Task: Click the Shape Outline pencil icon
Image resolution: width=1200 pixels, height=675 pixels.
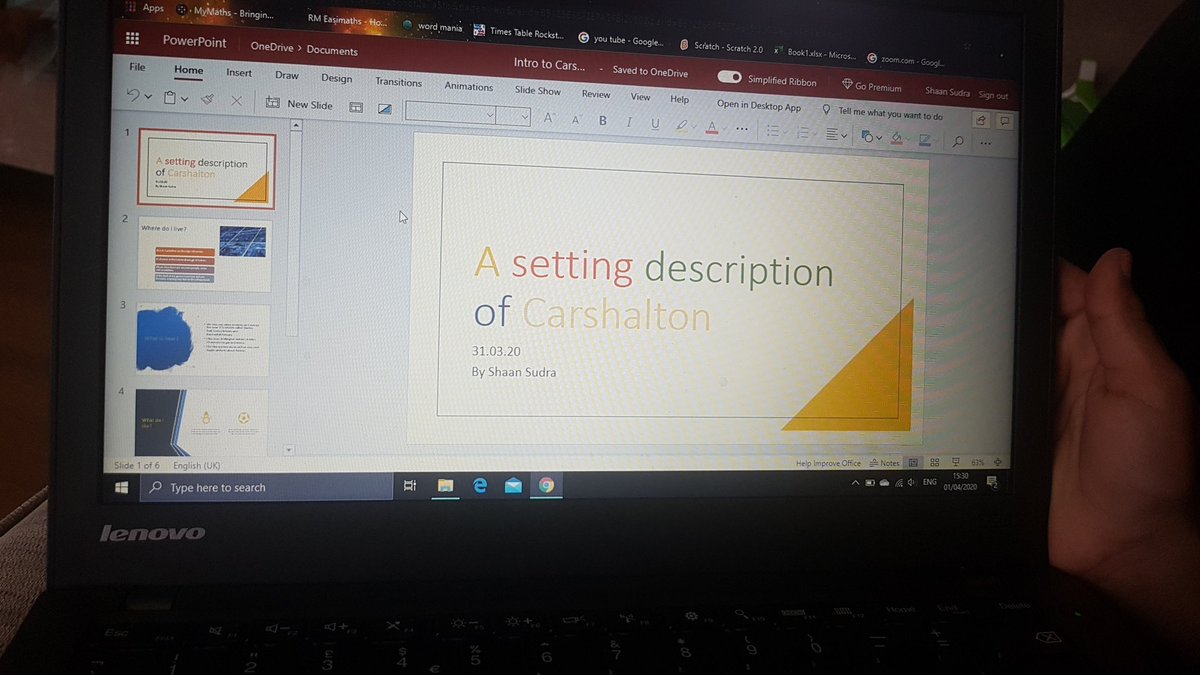Action: point(925,139)
